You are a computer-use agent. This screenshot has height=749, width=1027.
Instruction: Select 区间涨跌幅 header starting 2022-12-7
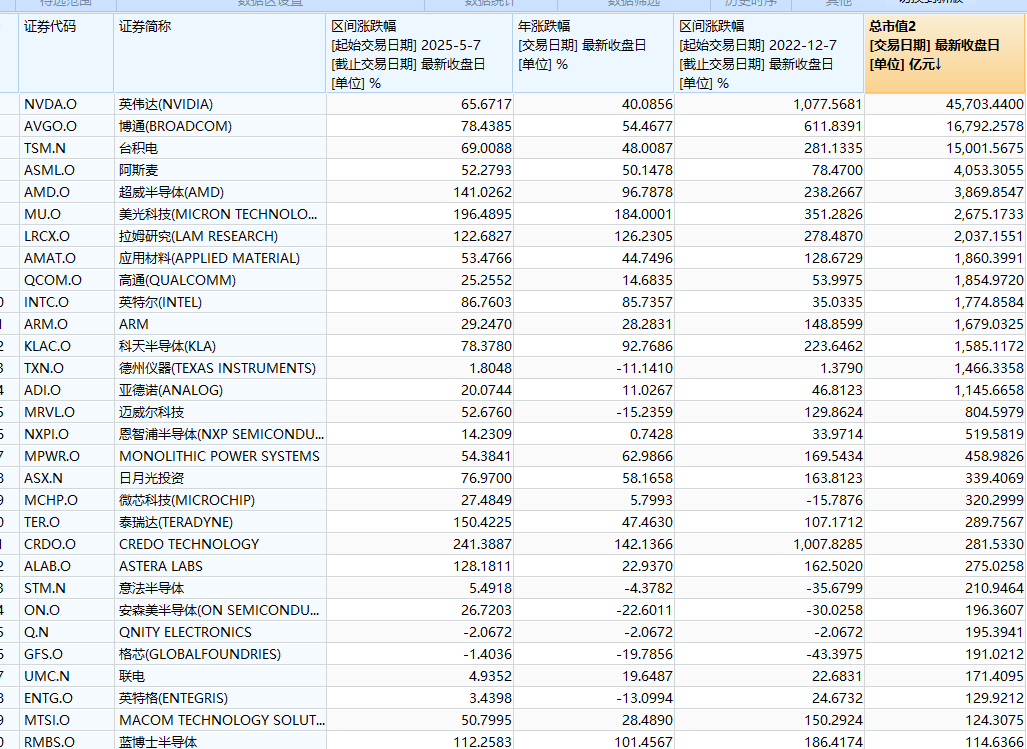coord(768,54)
